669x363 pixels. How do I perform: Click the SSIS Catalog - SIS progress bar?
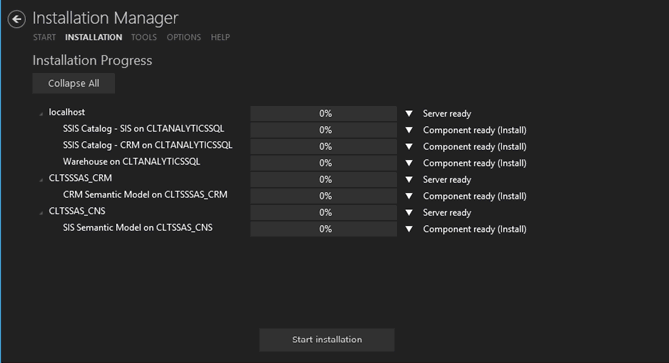324,130
